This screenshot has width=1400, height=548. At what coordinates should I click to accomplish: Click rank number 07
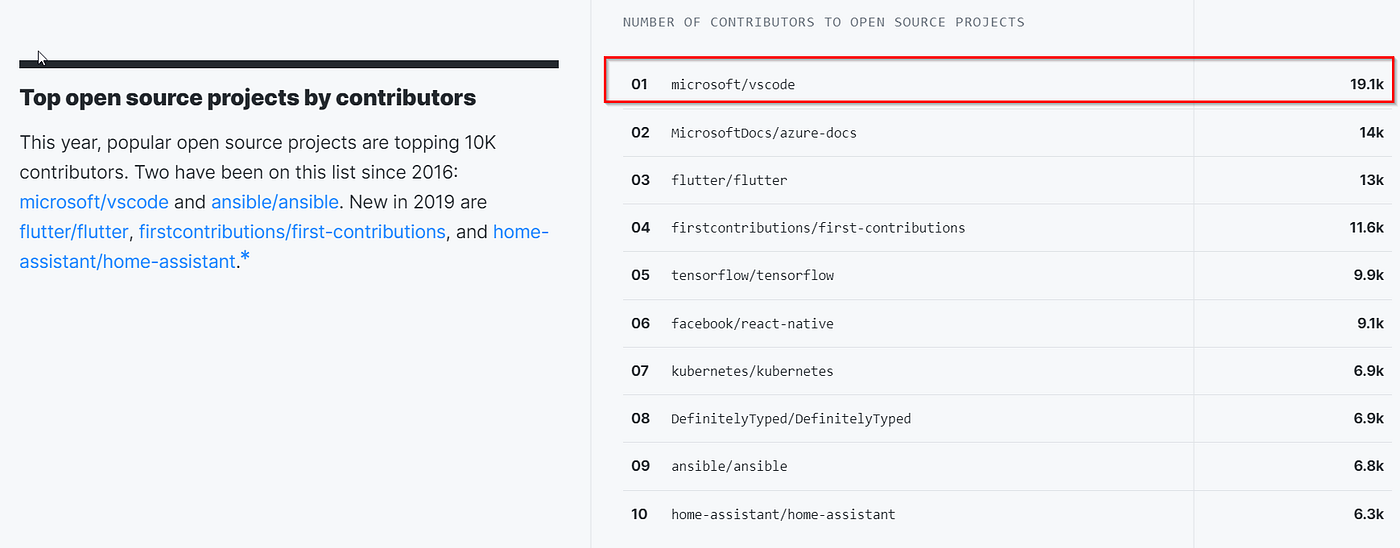coord(640,371)
